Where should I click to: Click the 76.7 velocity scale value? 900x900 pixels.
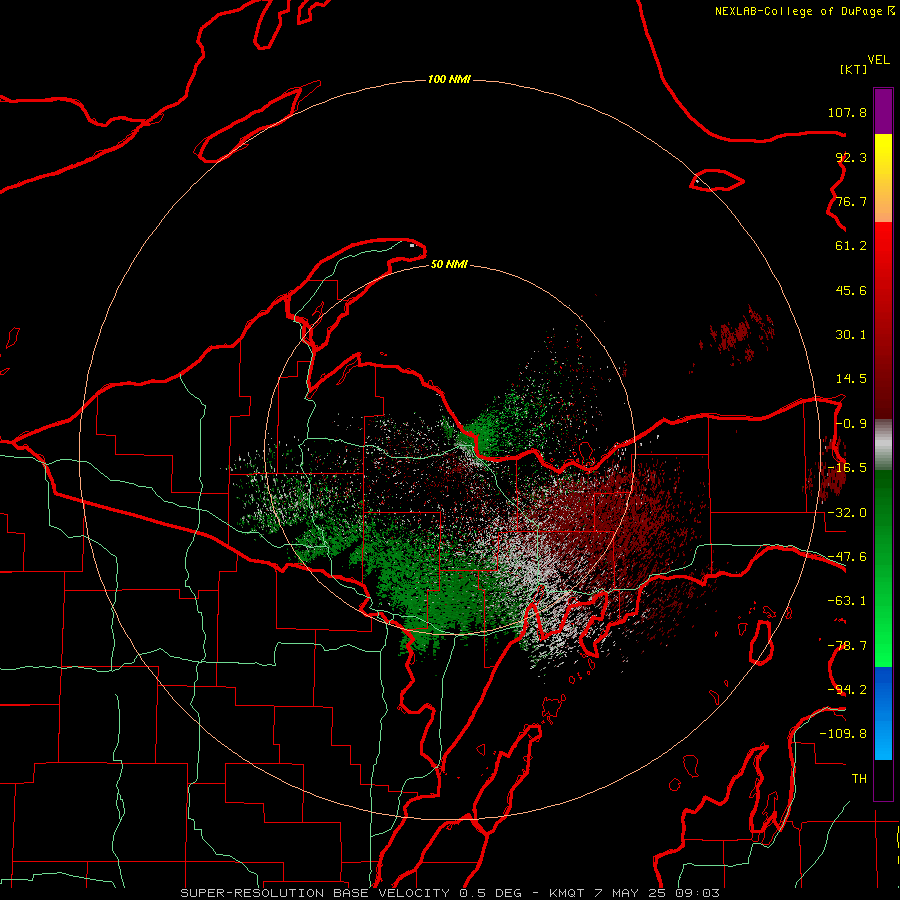(x=851, y=201)
